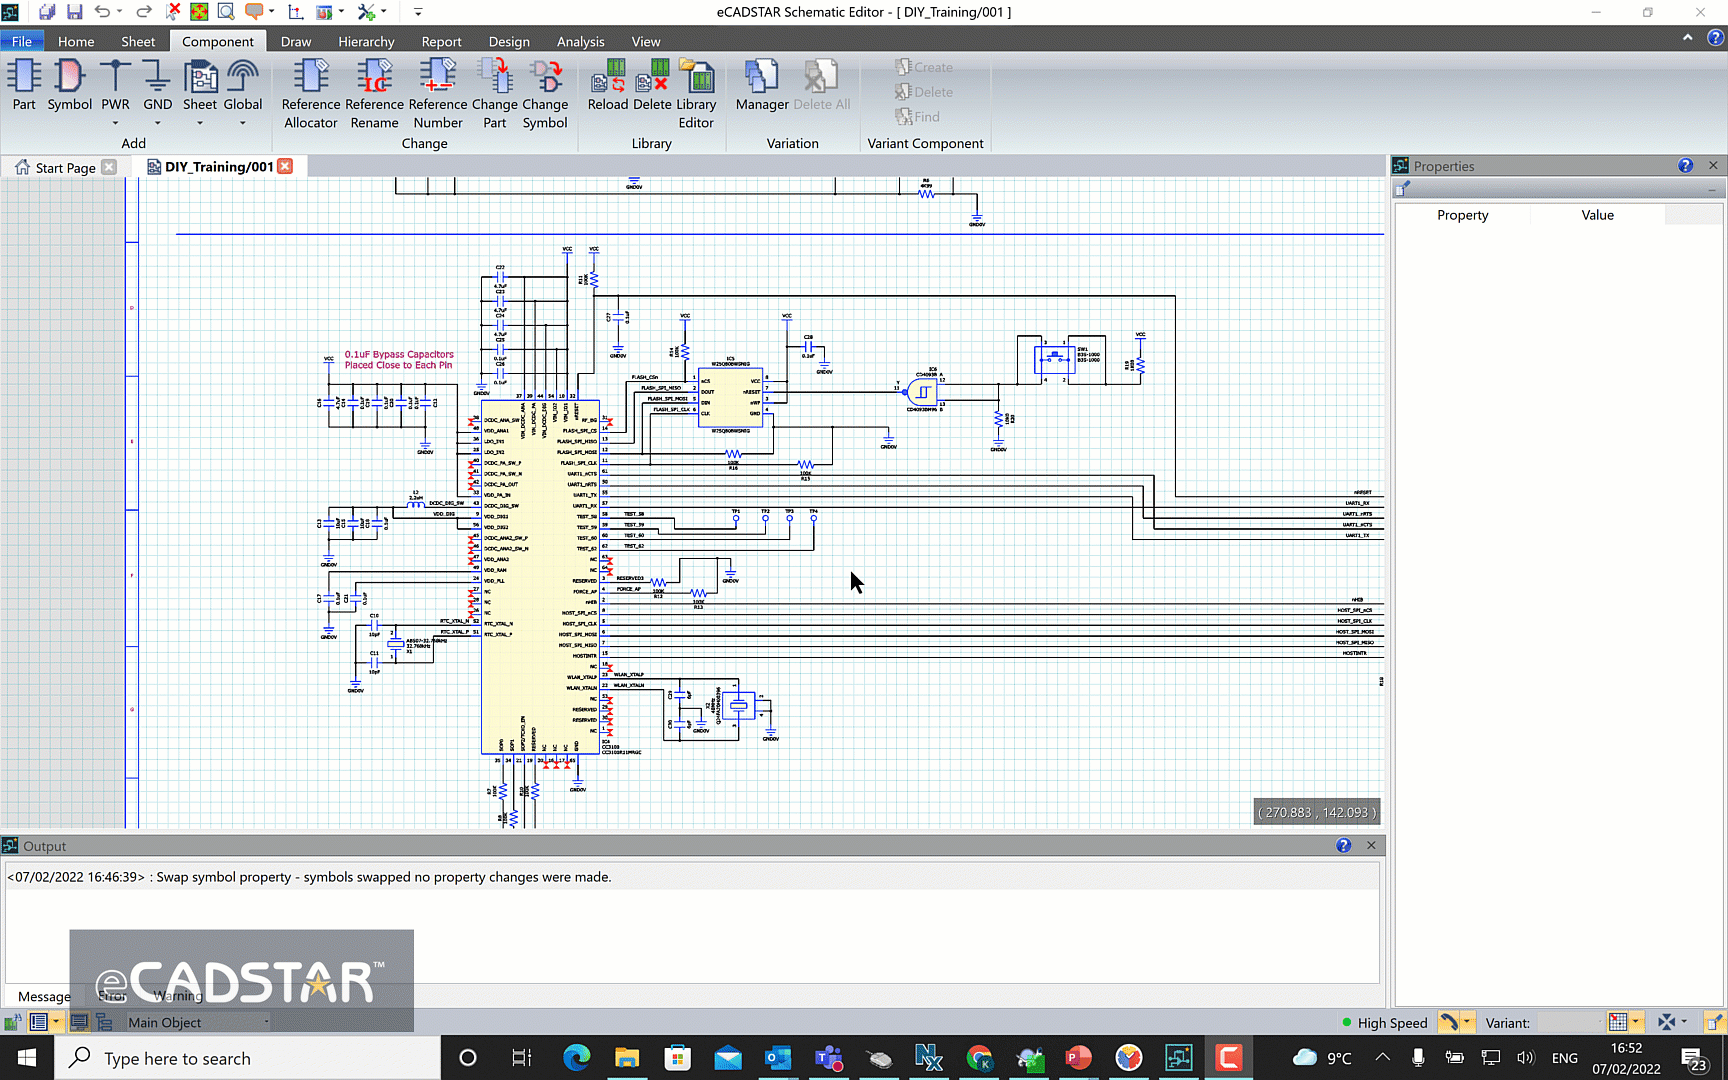The width and height of the screenshot is (1728, 1080).
Task: Click the orange comment bubble icon
Action: click(254, 12)
